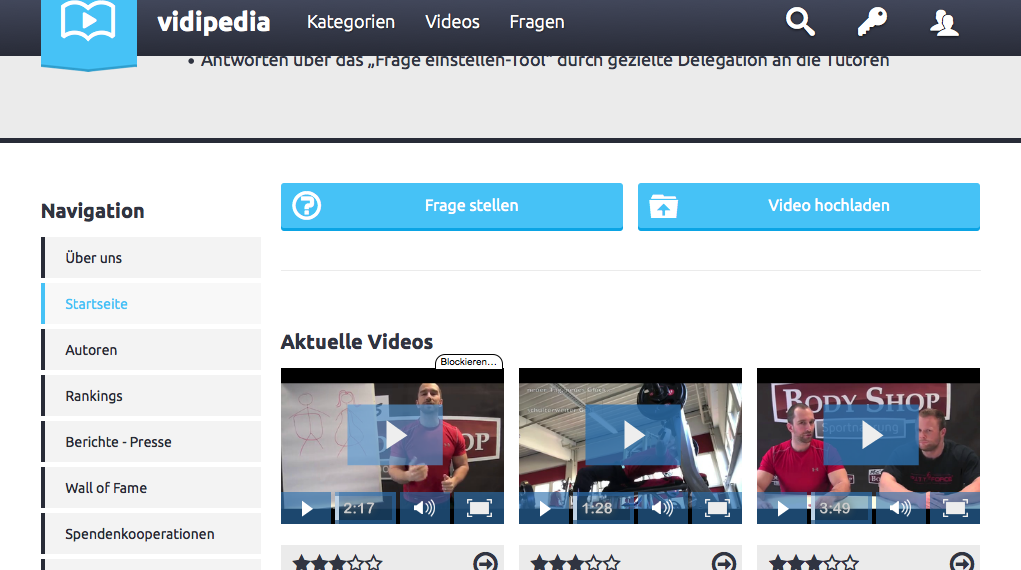Open arrow icon below the 3:49 video
The height and width of the screenshot is (570, 1021).
click(962, 562)
